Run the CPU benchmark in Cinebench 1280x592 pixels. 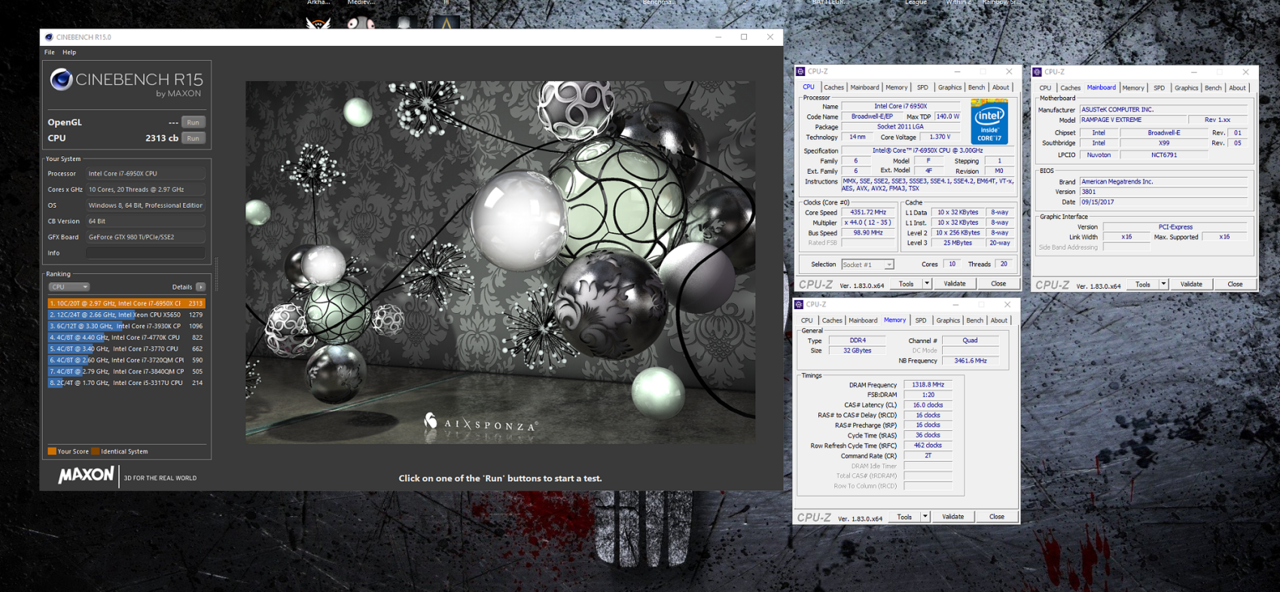point(193,138)
